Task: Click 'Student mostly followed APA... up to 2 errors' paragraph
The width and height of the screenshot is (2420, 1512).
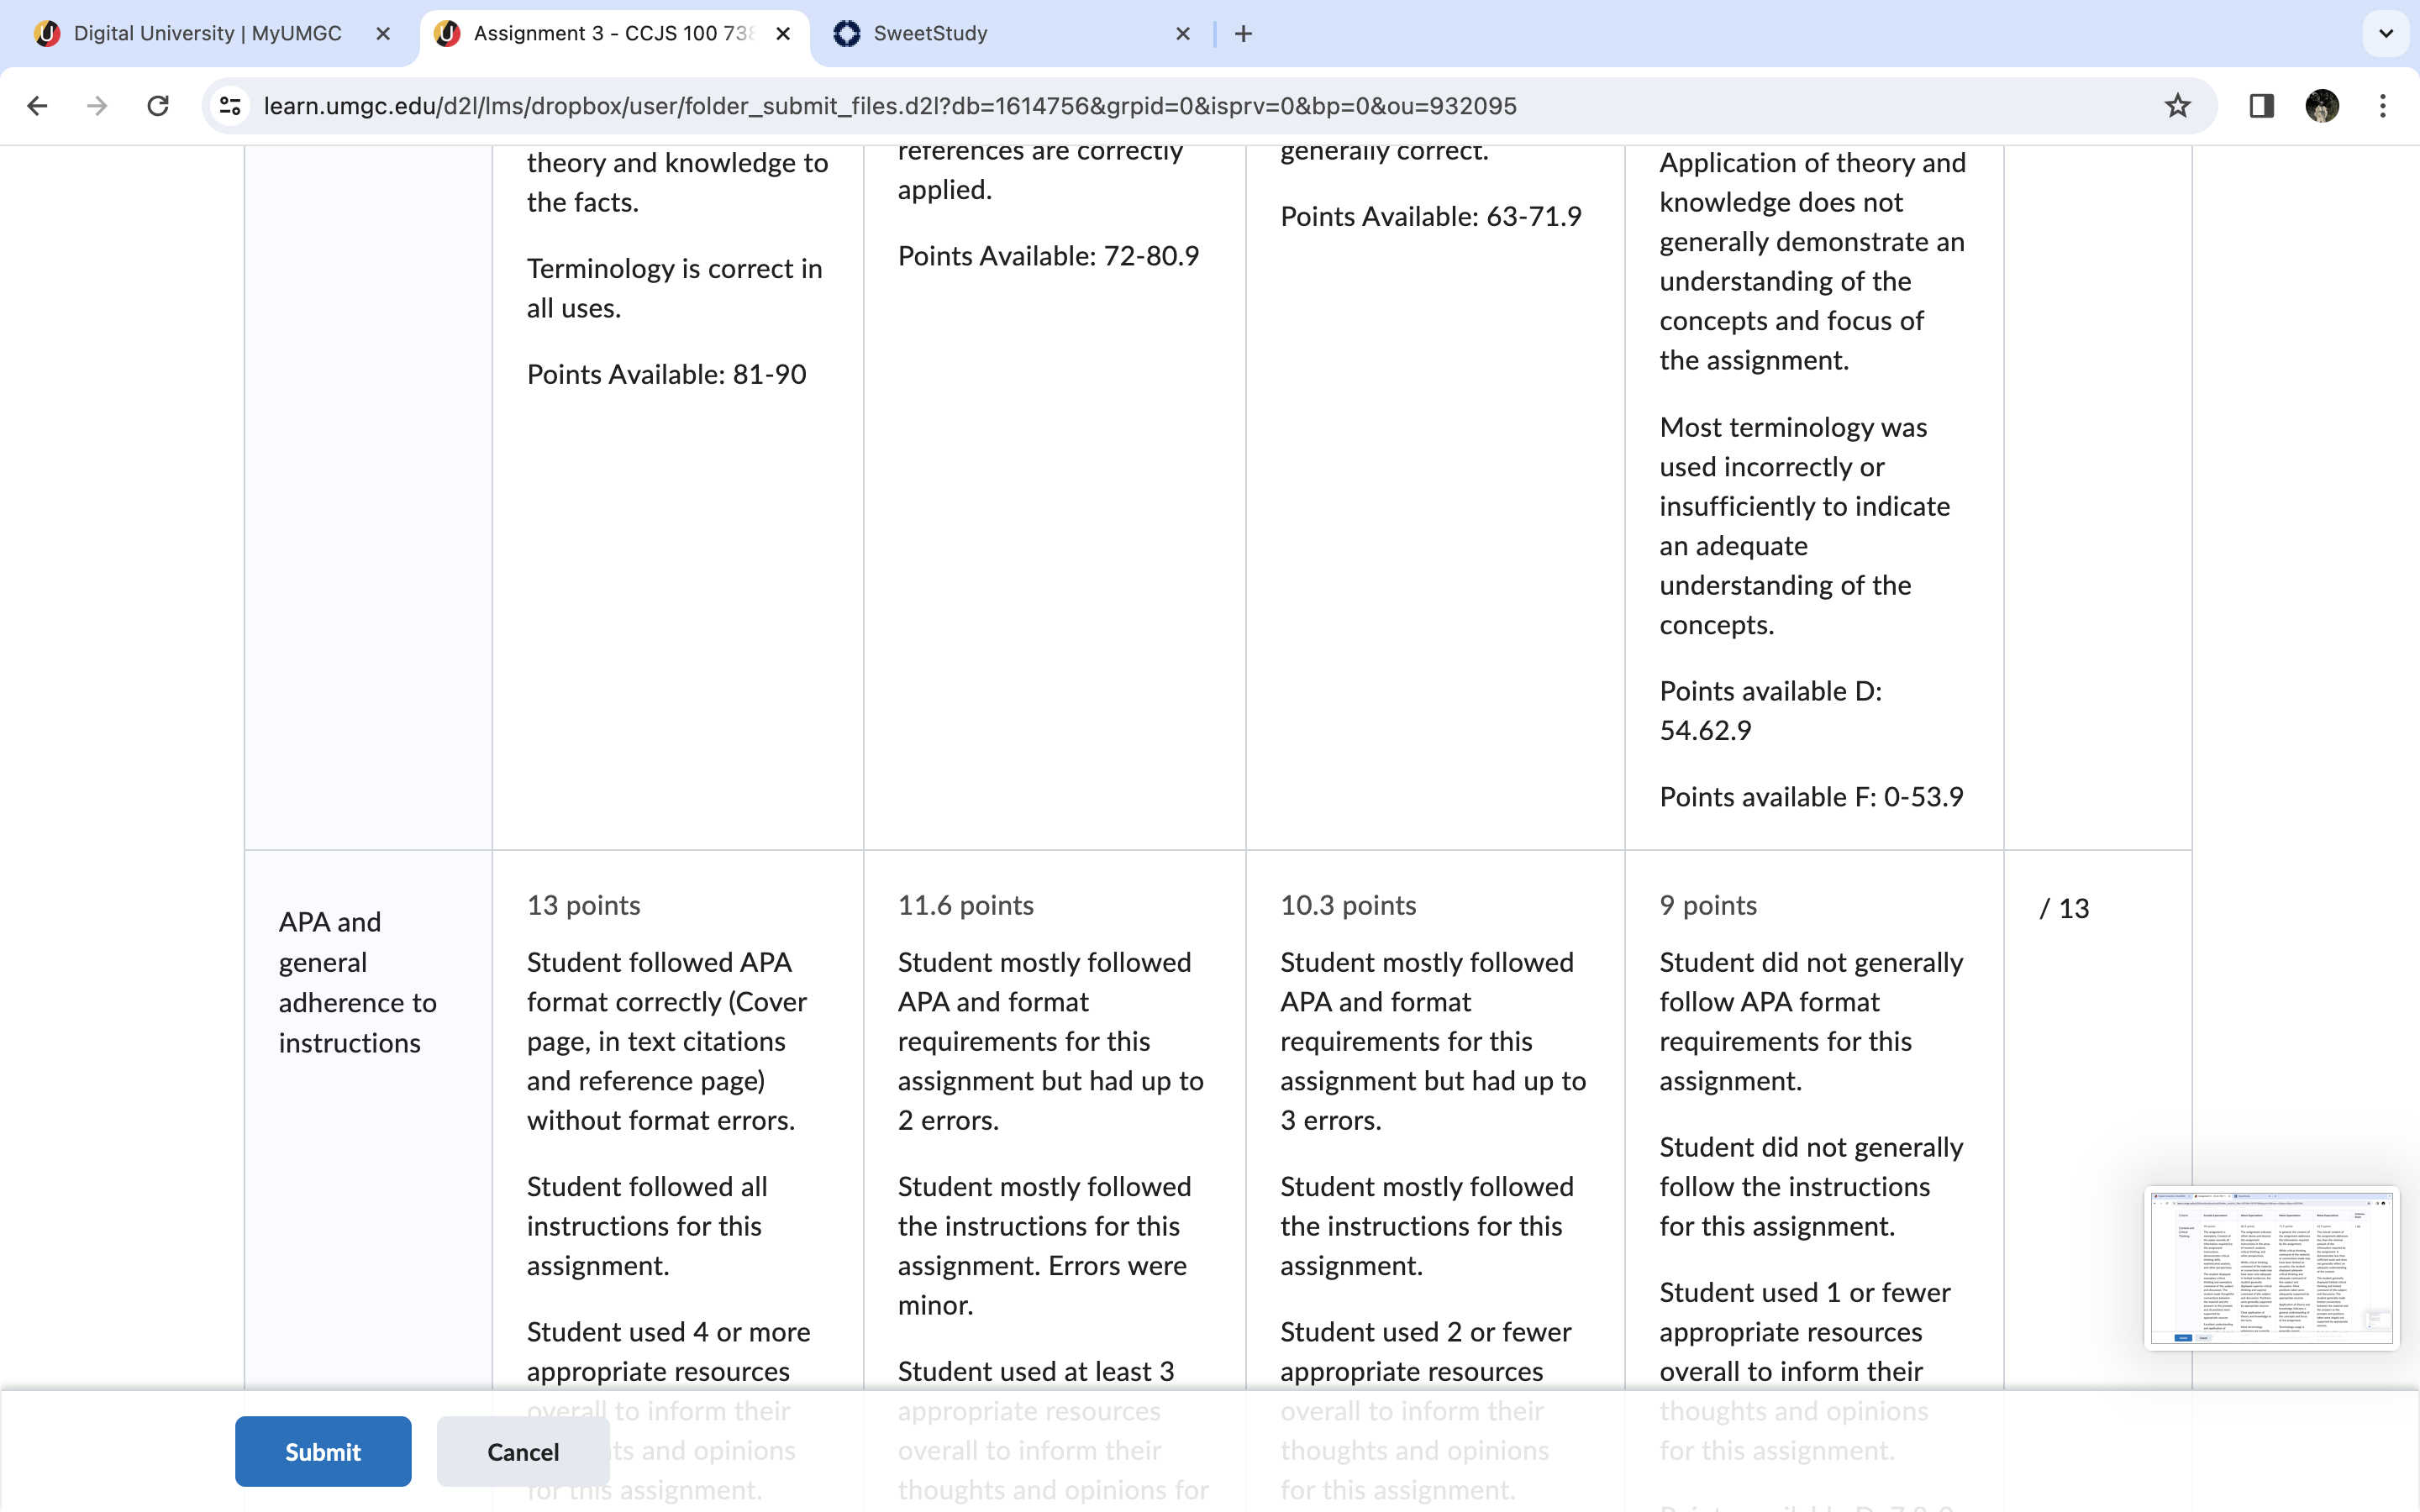Action: 1050,1041
